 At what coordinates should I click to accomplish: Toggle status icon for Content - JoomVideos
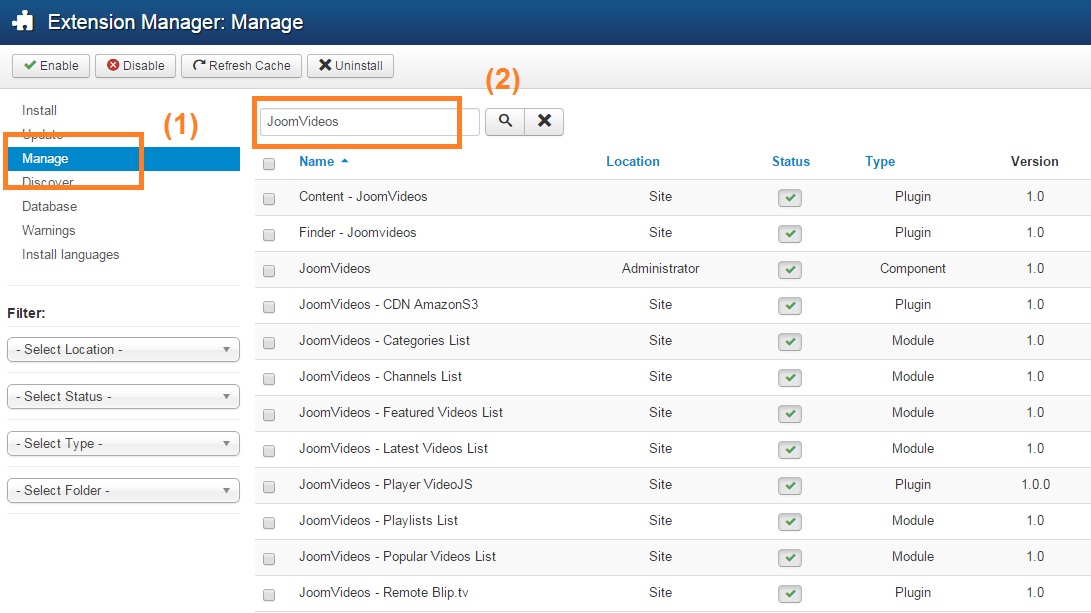coord(790,198)
